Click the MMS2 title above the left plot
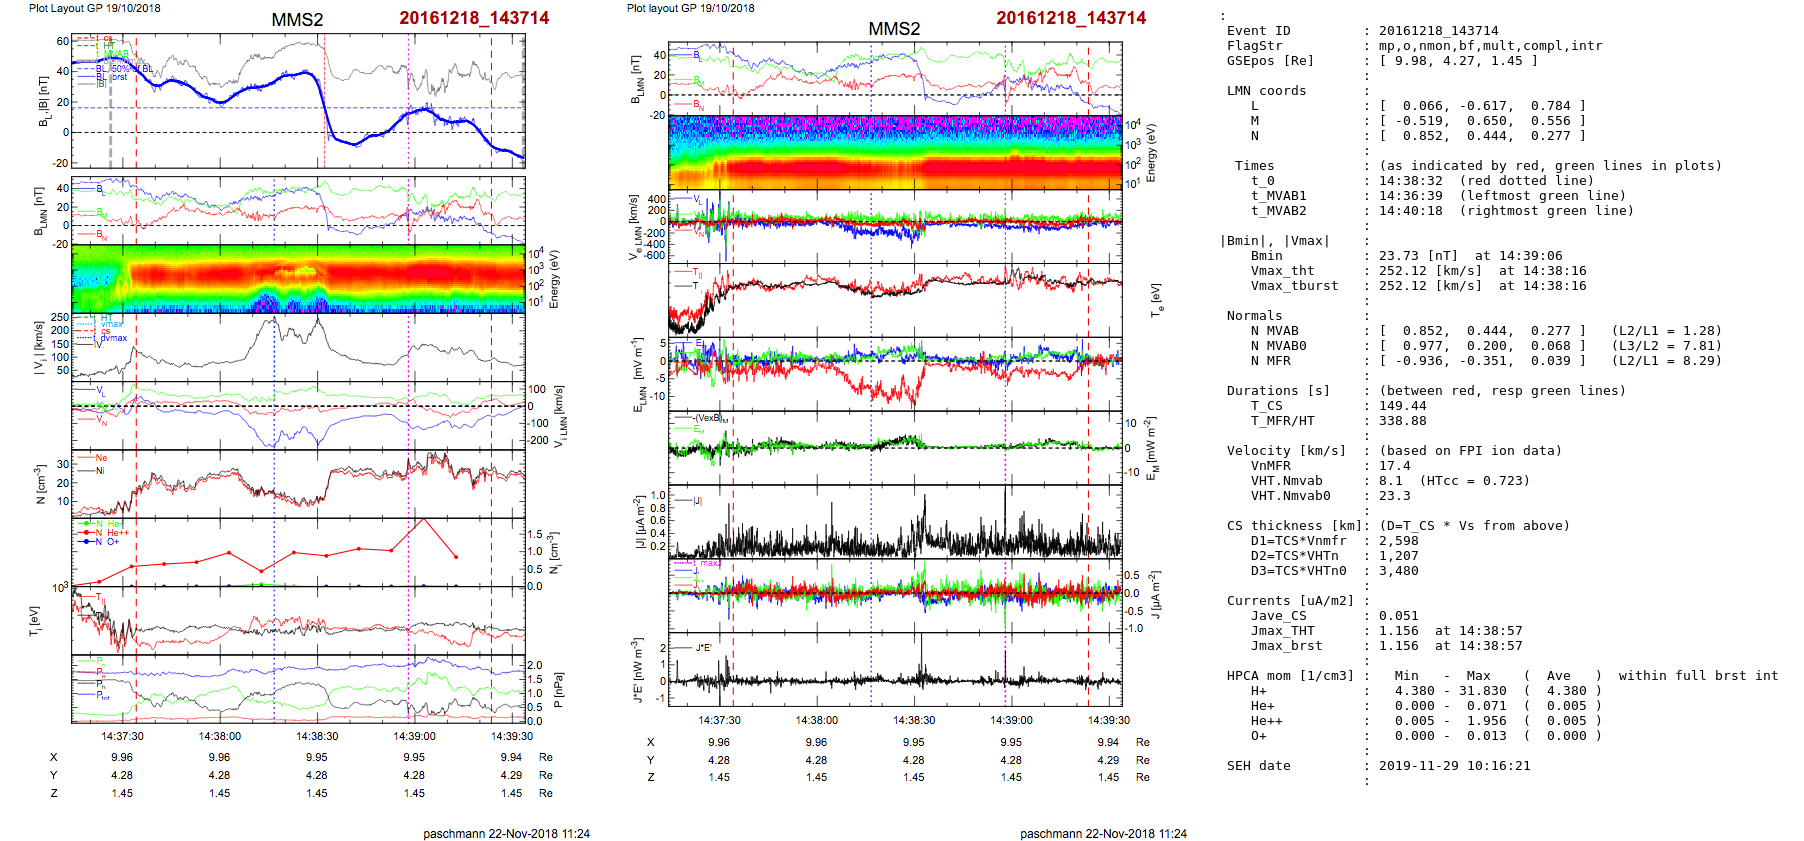The image size is (1804, 841). [297, 20]
